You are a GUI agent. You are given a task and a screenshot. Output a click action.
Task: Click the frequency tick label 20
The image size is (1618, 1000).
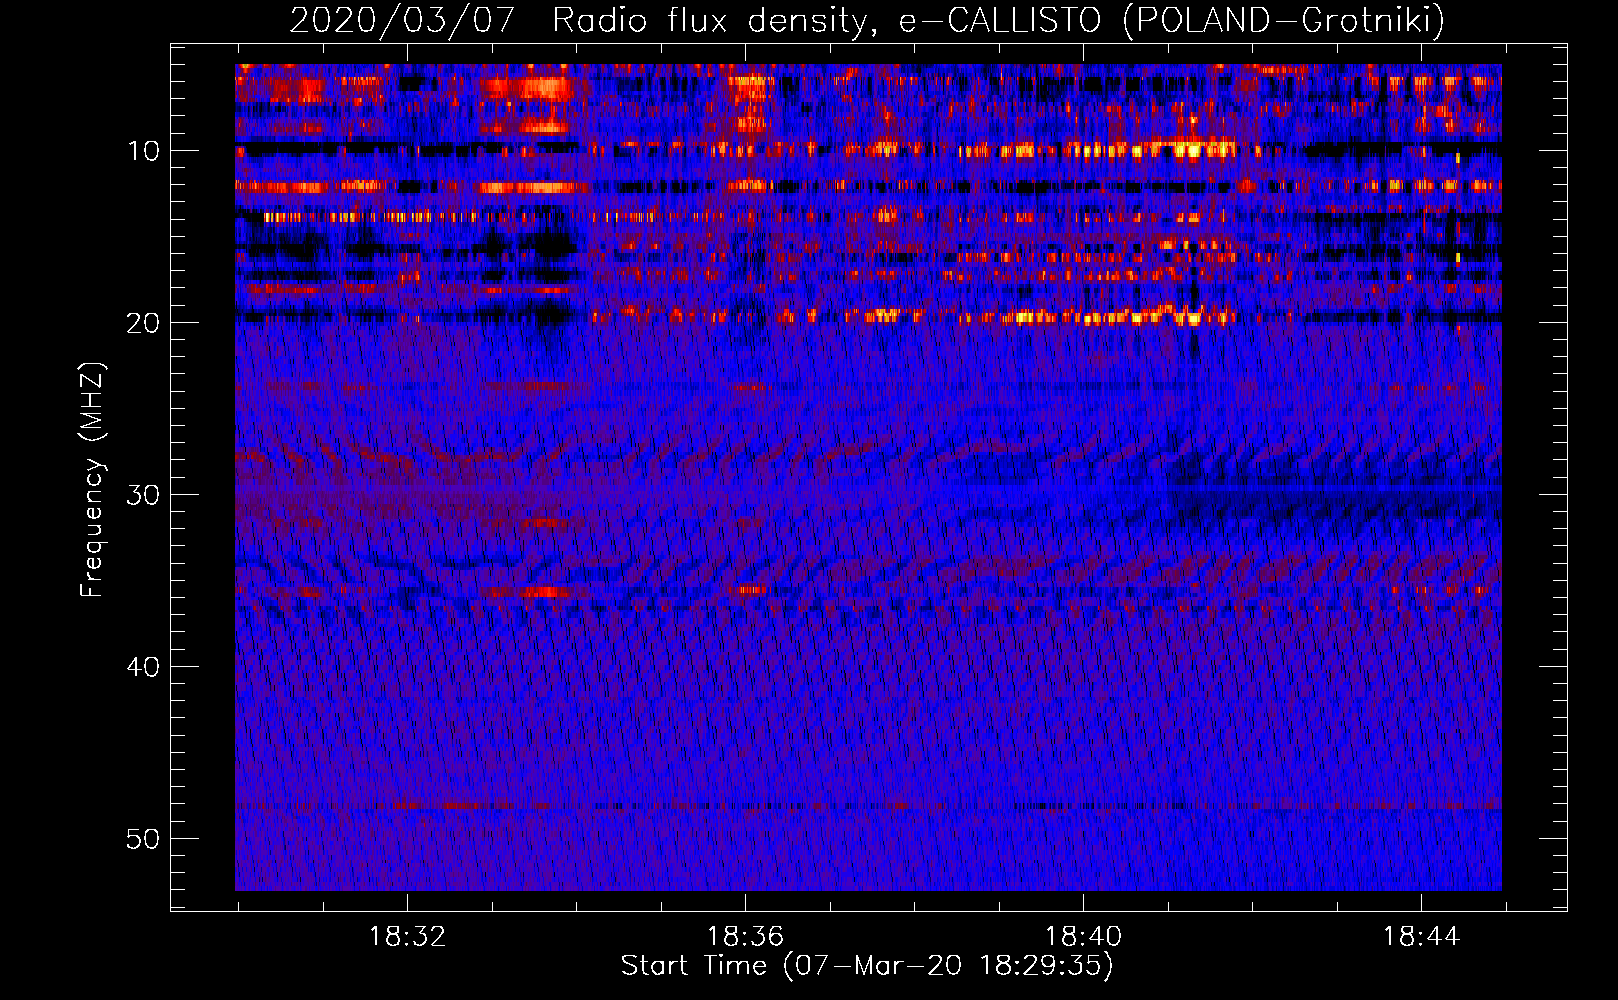(144, 323)
